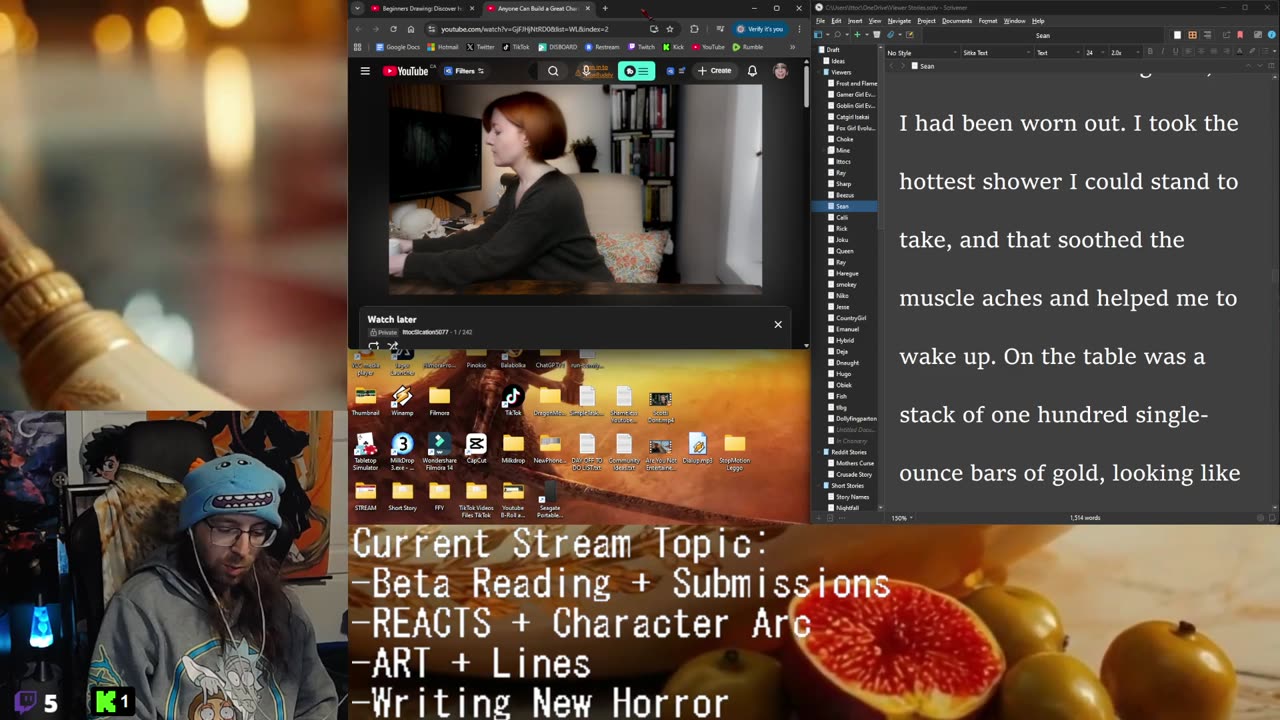Screen dimensions: 1280x720
Task: Click 1,514 words count in footer
Action: 1085,518
